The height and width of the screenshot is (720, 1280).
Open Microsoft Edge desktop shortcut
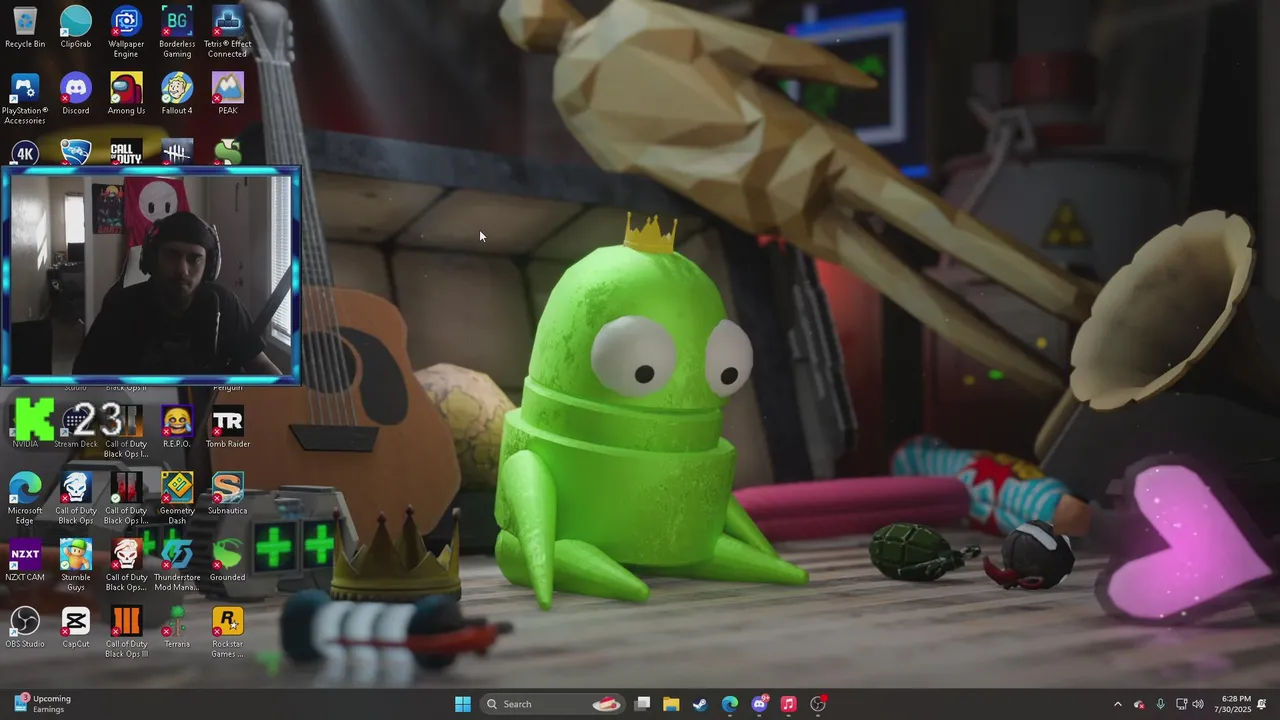click(x=25, y=498)
